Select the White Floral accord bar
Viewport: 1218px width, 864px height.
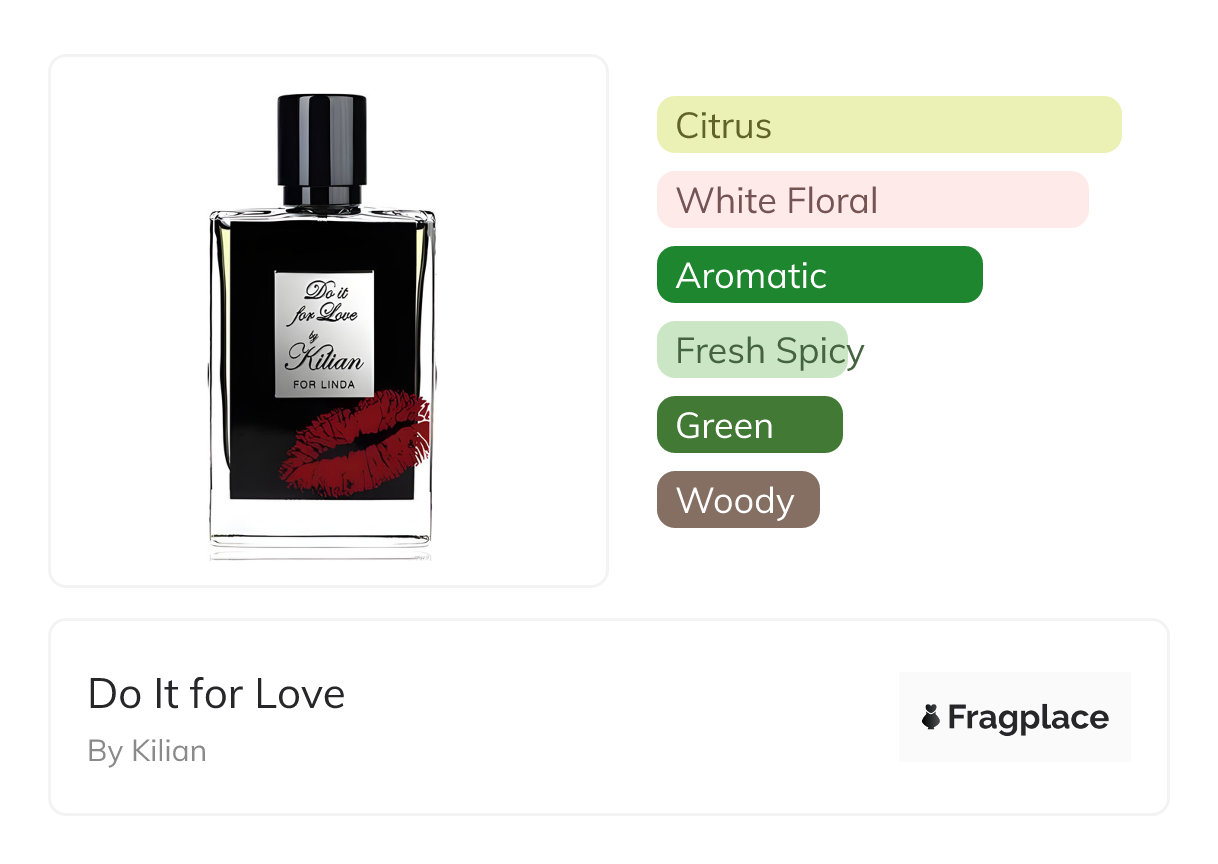(x=873, y=200)
